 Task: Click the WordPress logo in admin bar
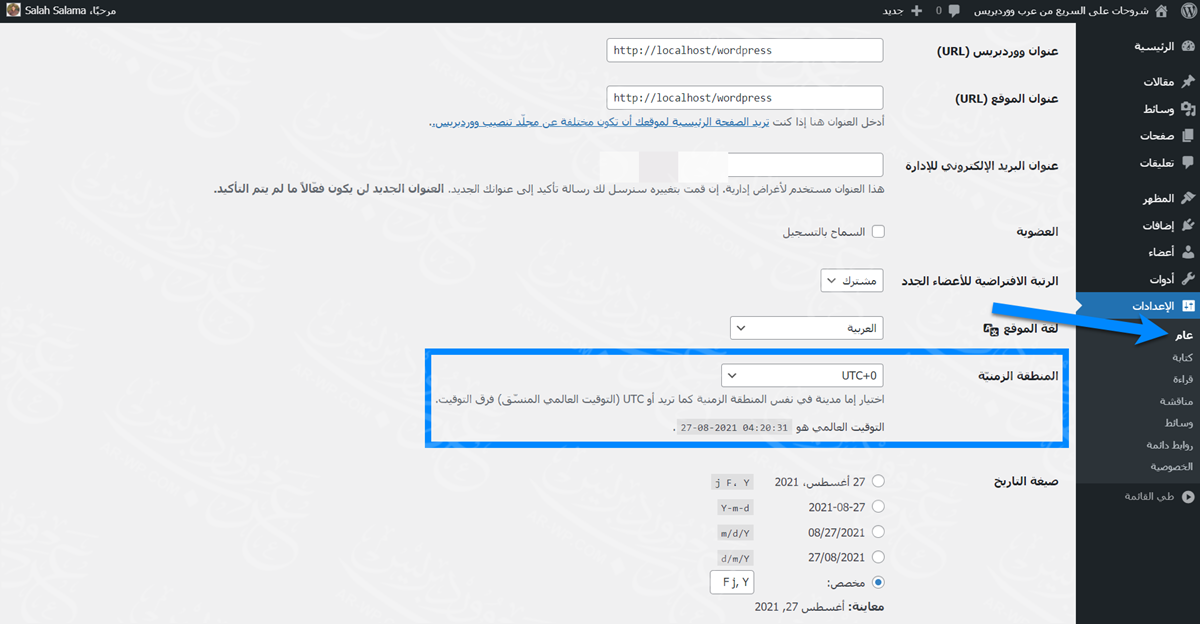coord(1188,10)
